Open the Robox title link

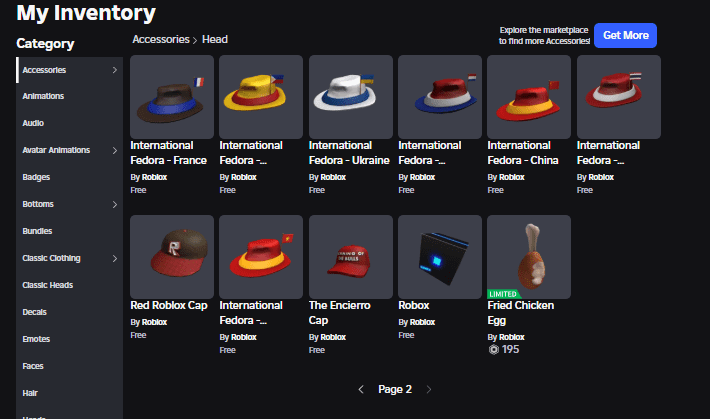[413, 305]
